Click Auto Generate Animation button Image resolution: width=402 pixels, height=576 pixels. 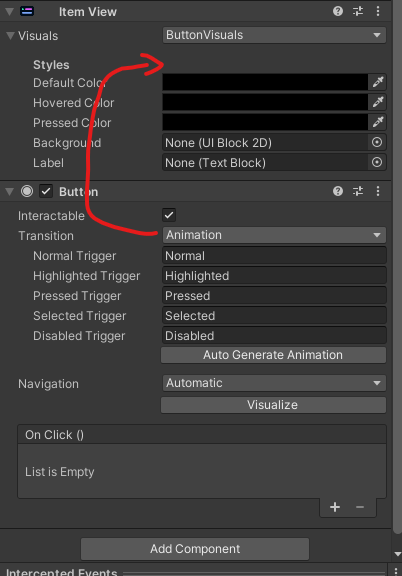click(273, 355)
